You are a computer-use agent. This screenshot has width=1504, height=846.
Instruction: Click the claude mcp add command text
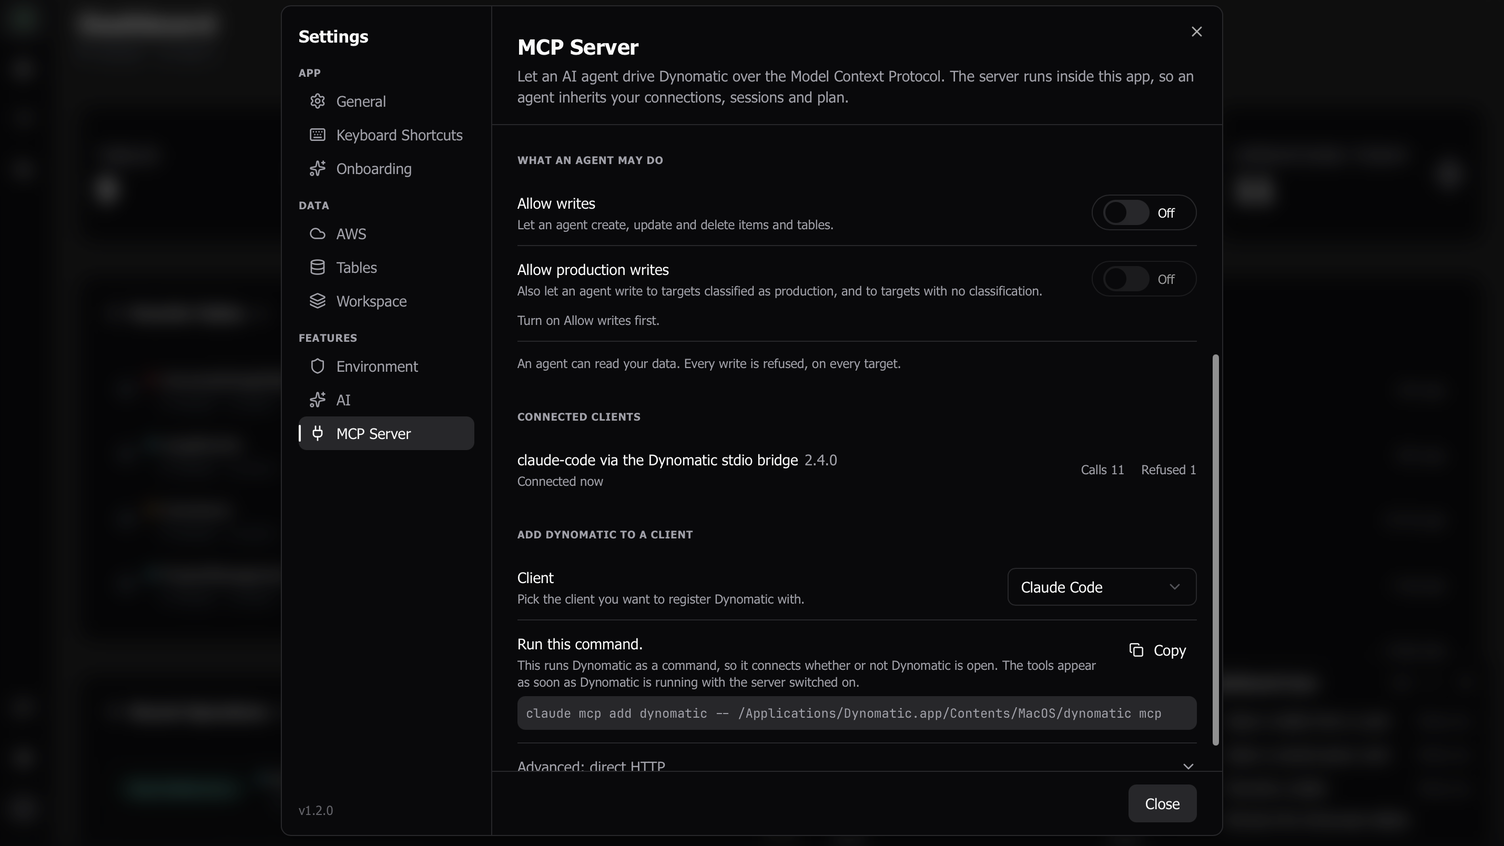[843, 713]
